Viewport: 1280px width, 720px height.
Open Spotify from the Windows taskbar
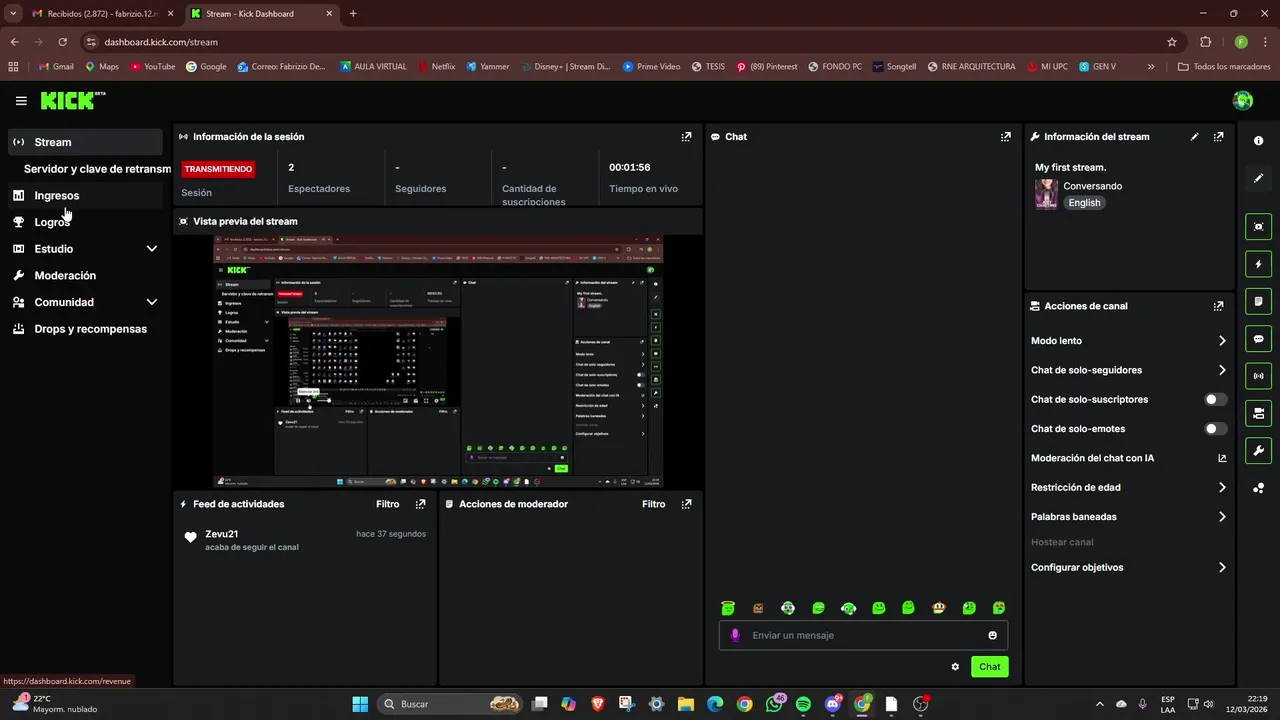pyautogui.click(x=804, y=704)
